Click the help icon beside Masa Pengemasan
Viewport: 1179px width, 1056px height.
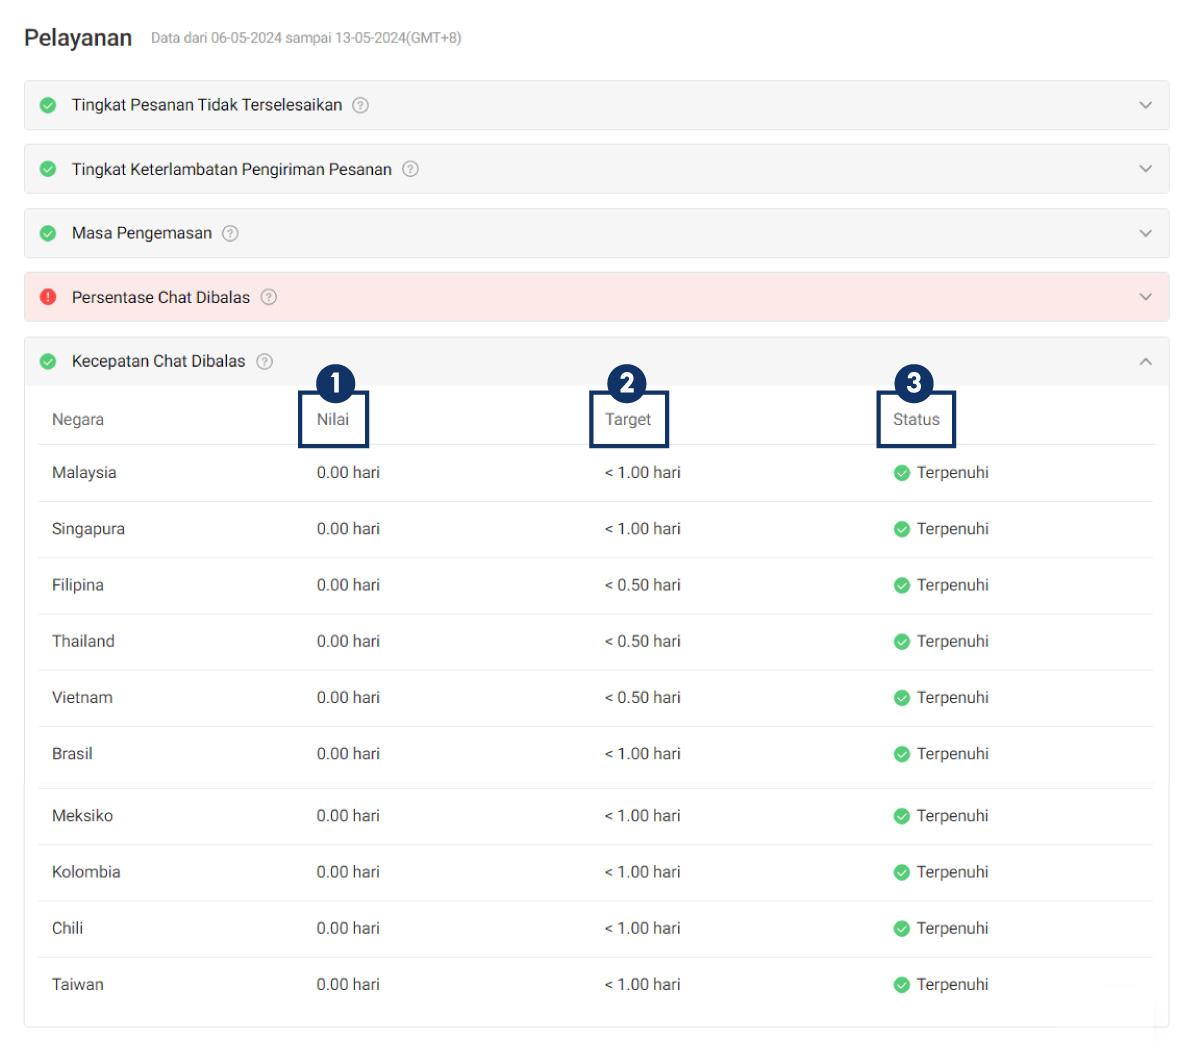pyautogui.click(x=230, y=233)
